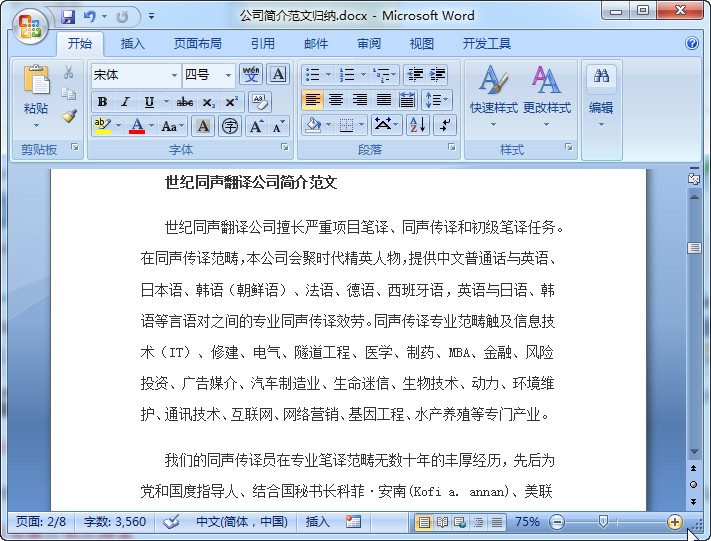Sort text A-Z
The height and width of the screenshot is (541, 711).
tap(418, 125)
